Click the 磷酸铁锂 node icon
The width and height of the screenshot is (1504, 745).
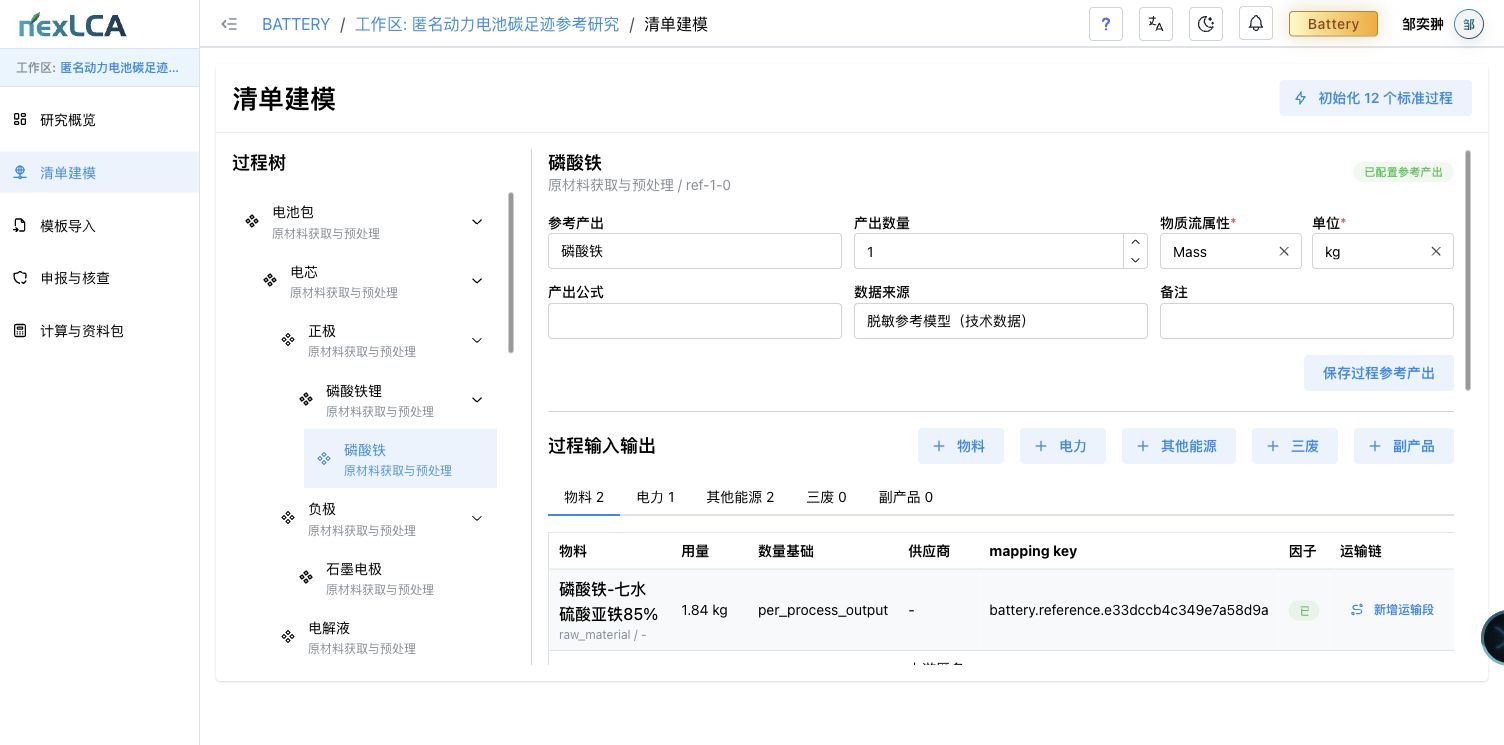pyautogui.click(x=306, y=399)
